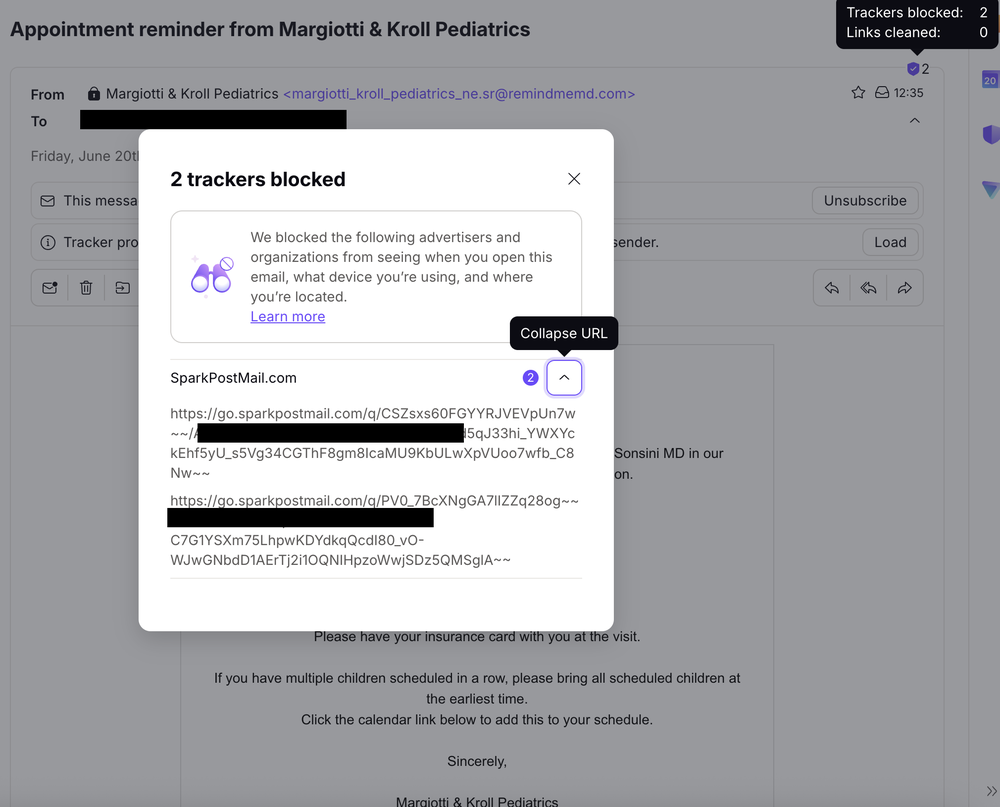This screenshot has height=807, width=1000.
Task: Forward the appointment reminder
Action: [x=904, y=287]
